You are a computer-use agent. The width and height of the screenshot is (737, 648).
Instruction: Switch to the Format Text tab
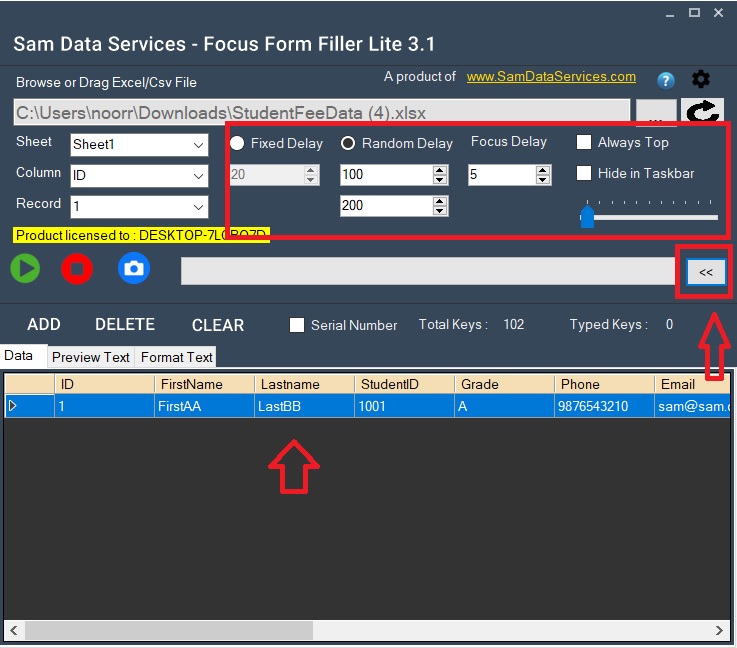[177, 357]
